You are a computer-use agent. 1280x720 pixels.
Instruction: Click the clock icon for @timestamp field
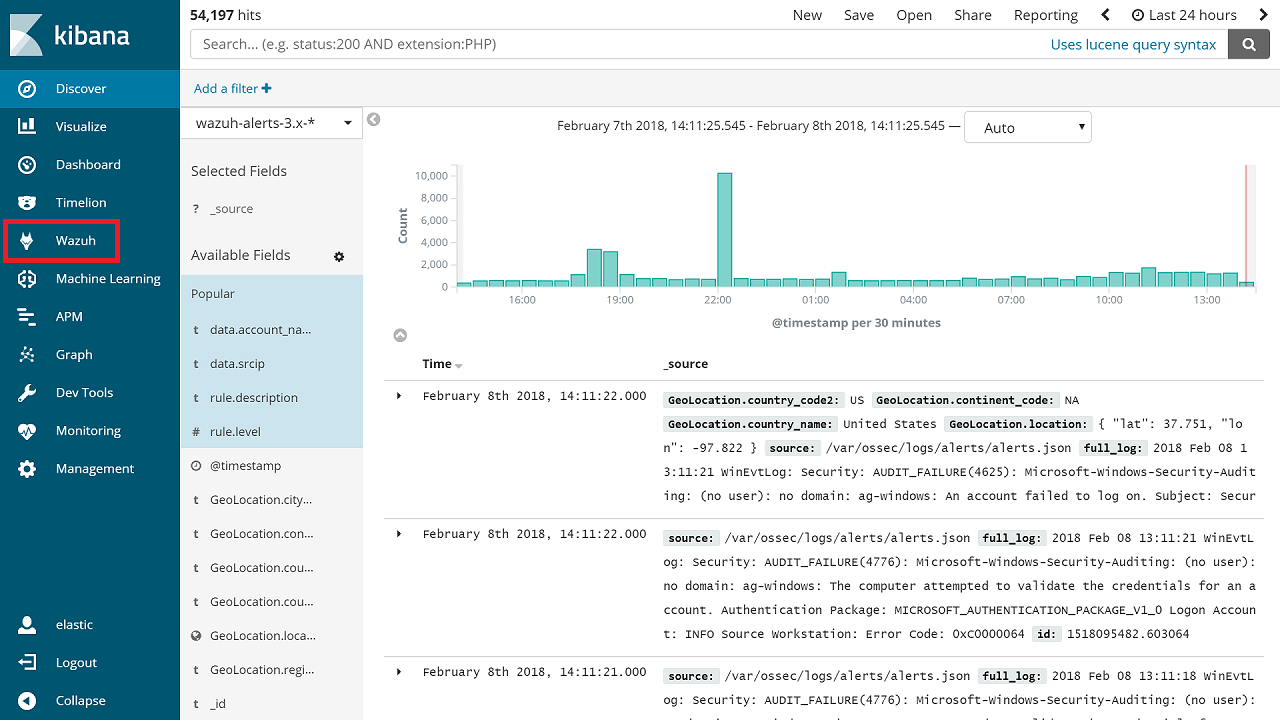pyautogui.click(x=196, y=466)
